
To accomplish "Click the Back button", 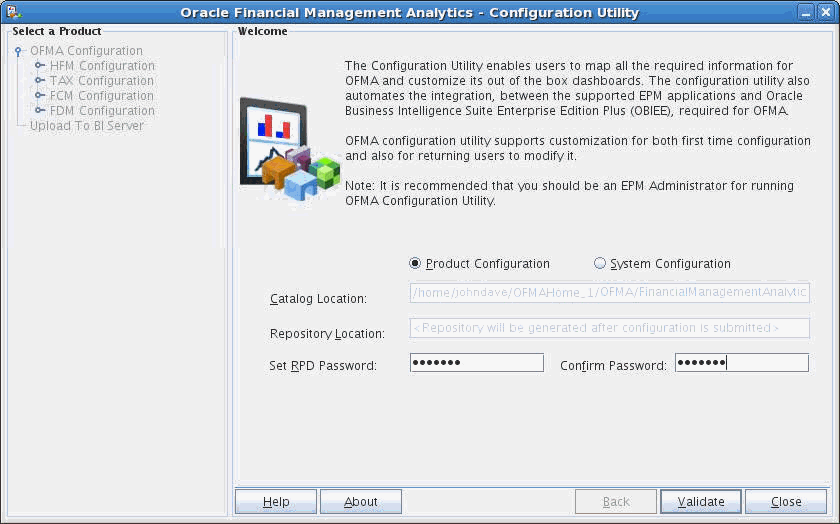I will pyautogui.click(x=616, y=501).
